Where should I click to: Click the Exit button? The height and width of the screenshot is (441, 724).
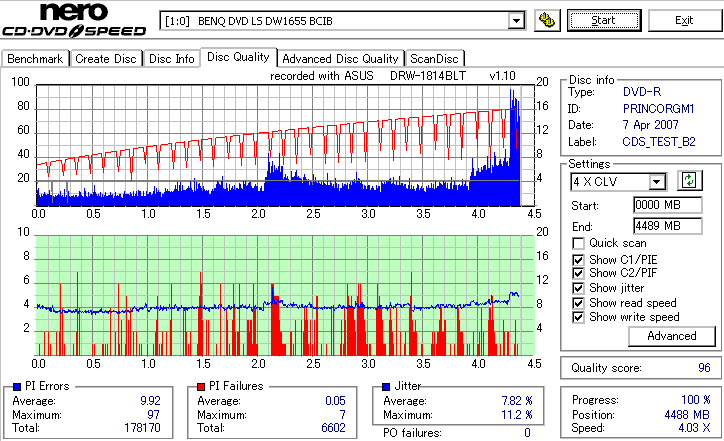coord(684,21)
